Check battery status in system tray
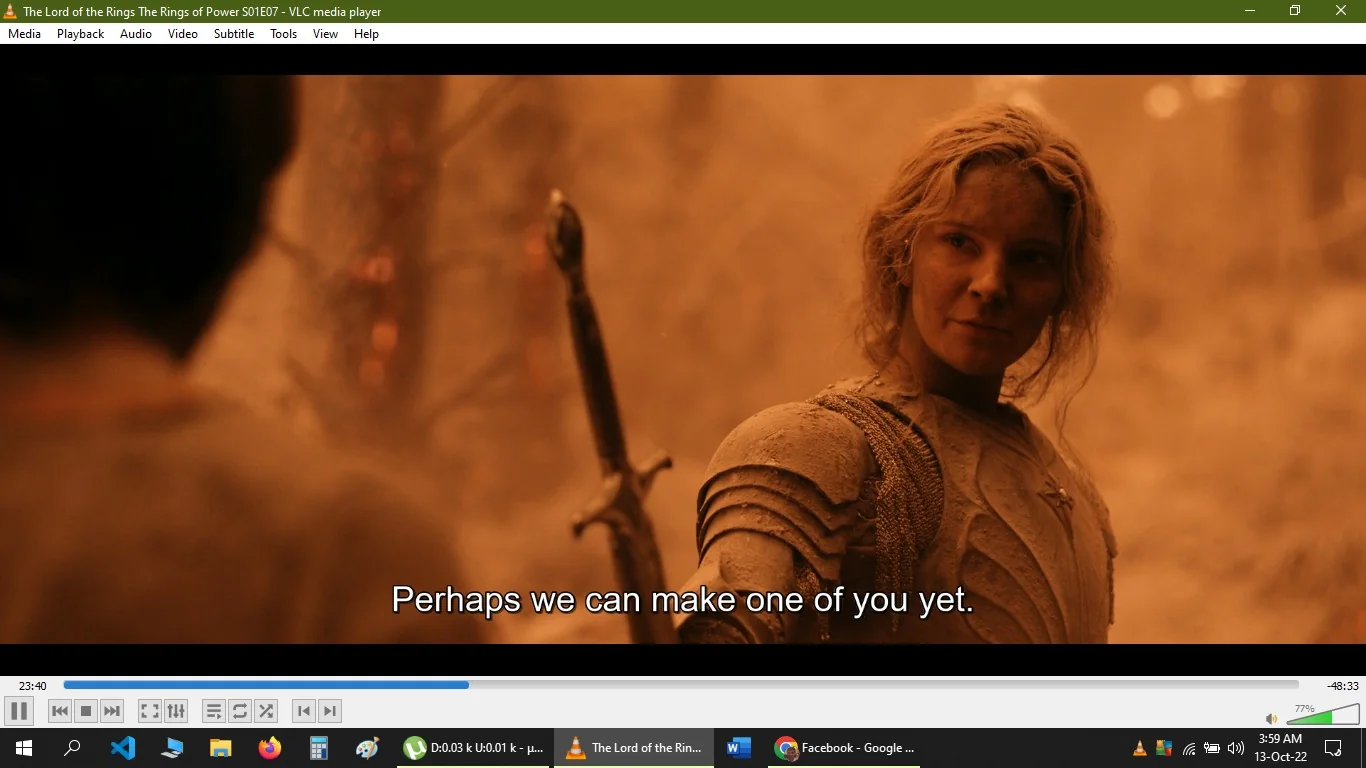Viewport: 1366px width, 768px height. point(1212,748)
